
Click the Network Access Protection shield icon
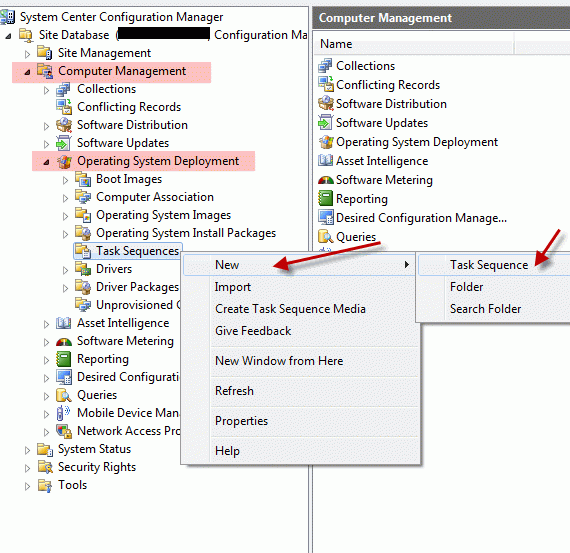(64, 431)
